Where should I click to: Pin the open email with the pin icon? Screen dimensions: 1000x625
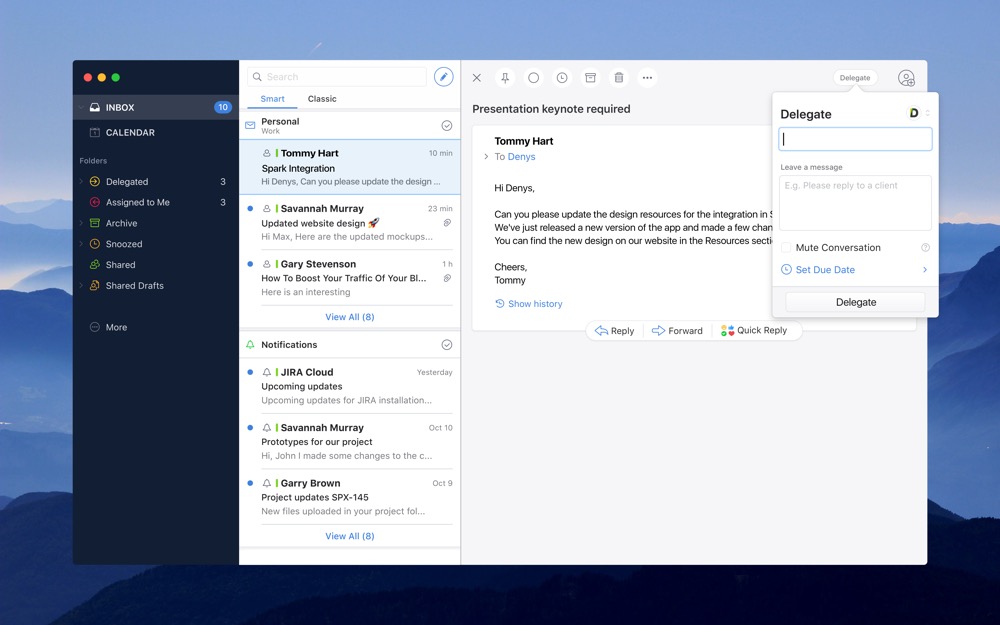(505, 78)
